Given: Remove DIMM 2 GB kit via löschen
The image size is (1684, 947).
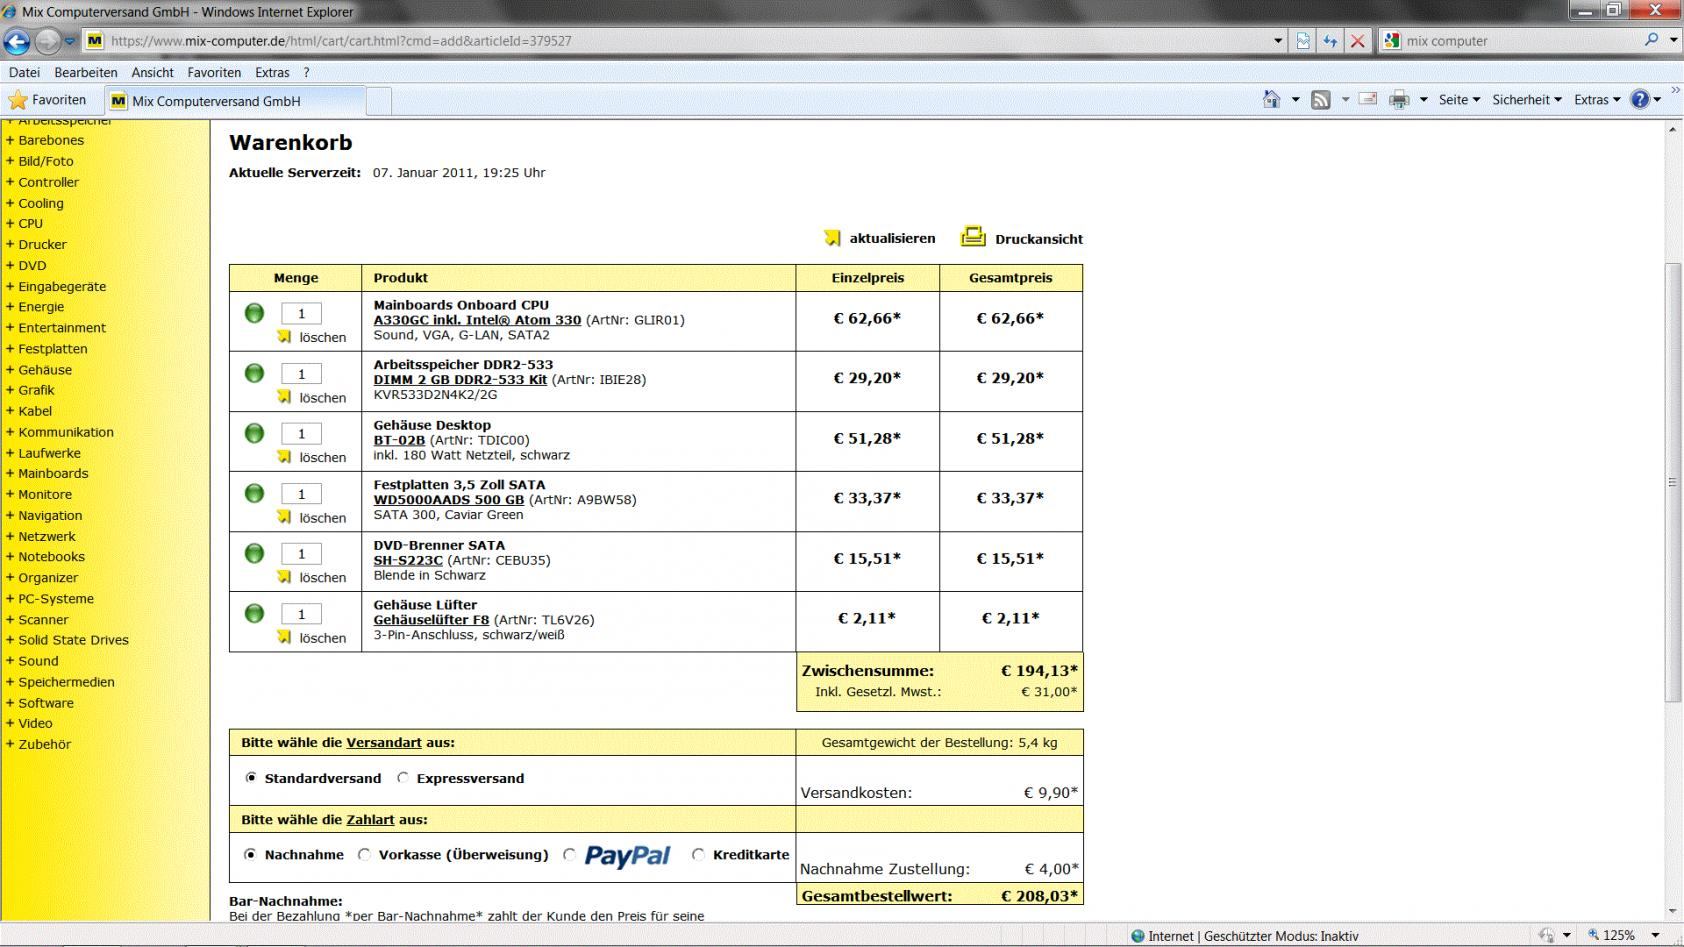Looking at the screenshot, I should point(312,397).
